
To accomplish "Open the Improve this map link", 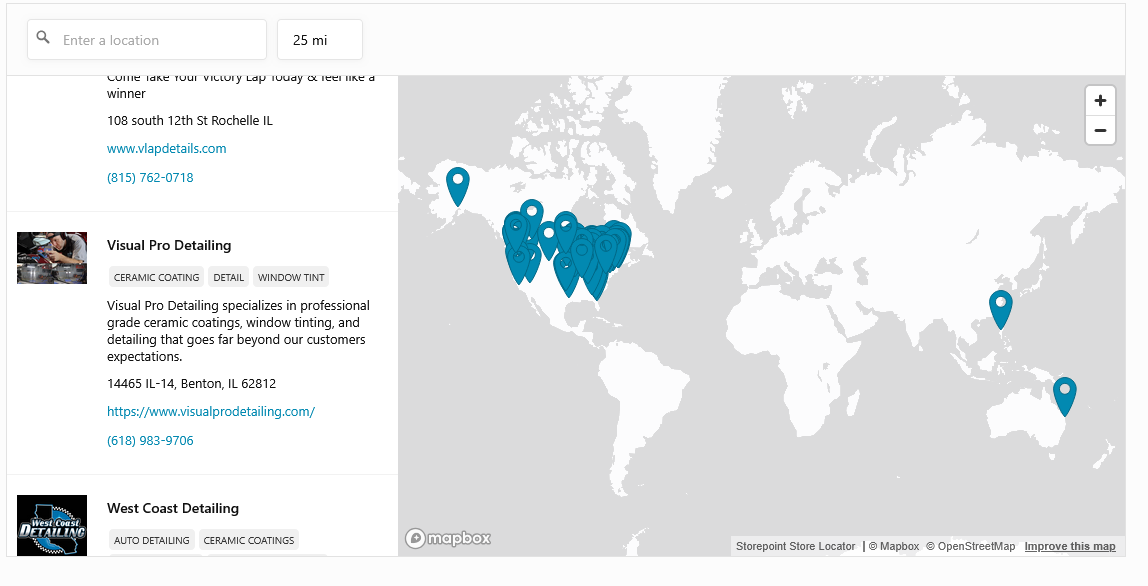I will click(x=1069, y=547).
